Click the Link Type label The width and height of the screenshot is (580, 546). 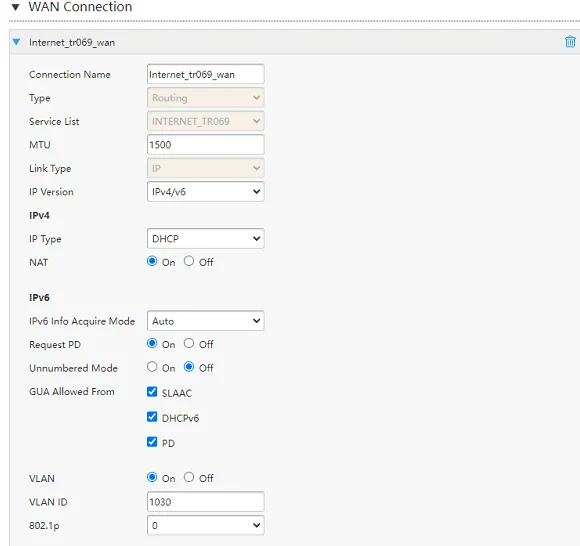point(50,168)
